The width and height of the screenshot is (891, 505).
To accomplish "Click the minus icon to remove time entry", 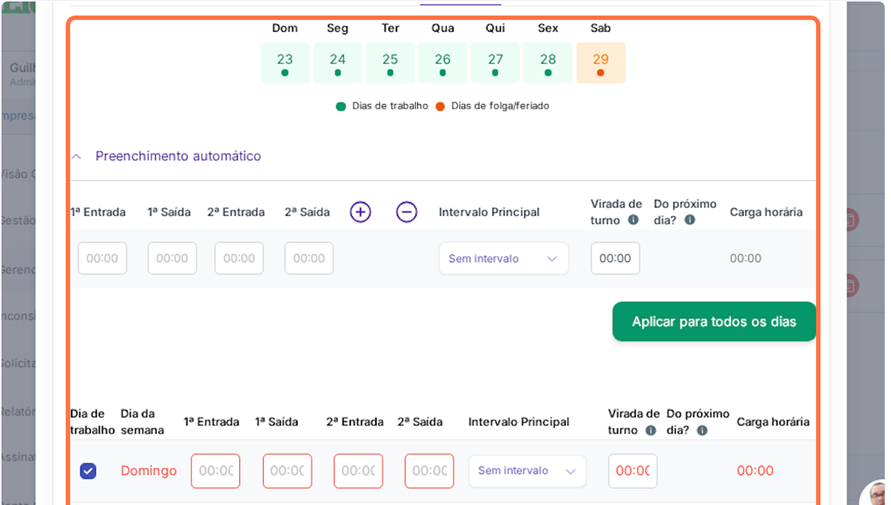I will (406, 212).
